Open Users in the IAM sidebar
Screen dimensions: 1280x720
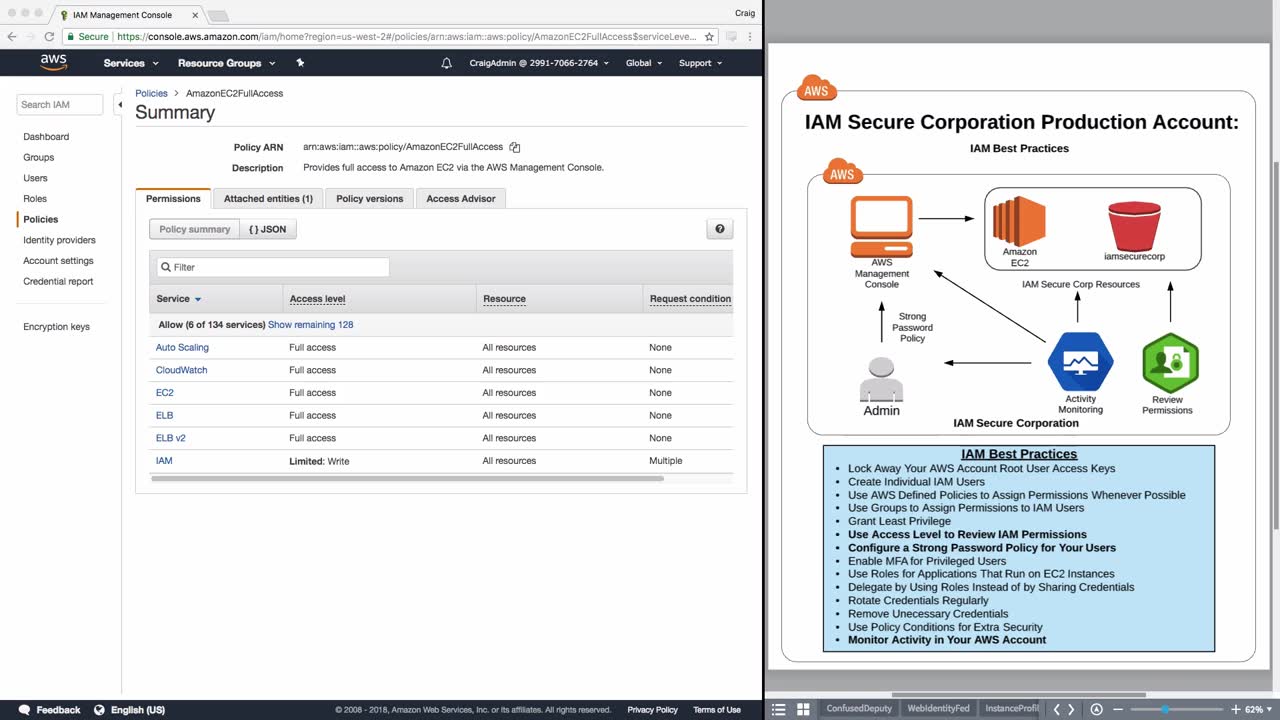pos(35,178)
